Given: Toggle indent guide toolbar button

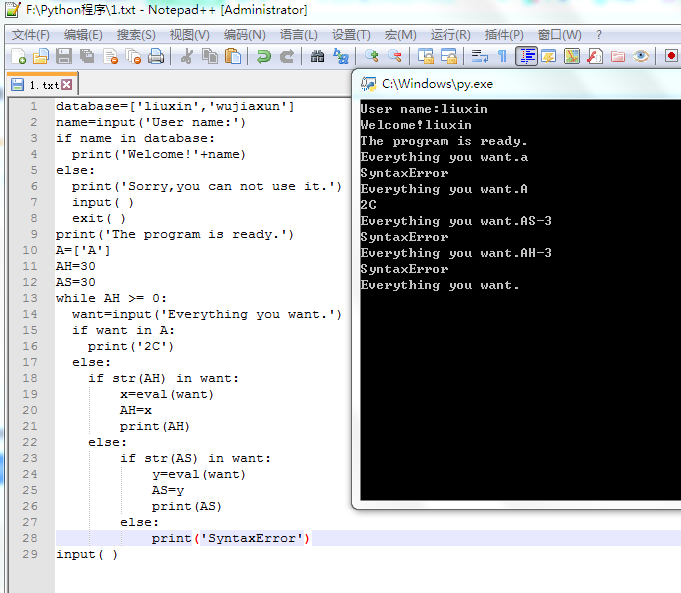Looking at the screenshot, I should click(526, 56).
